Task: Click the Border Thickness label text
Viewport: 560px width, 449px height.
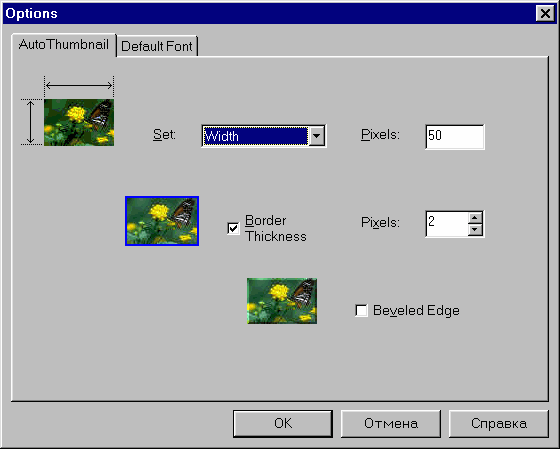Action: coord(275,228)
